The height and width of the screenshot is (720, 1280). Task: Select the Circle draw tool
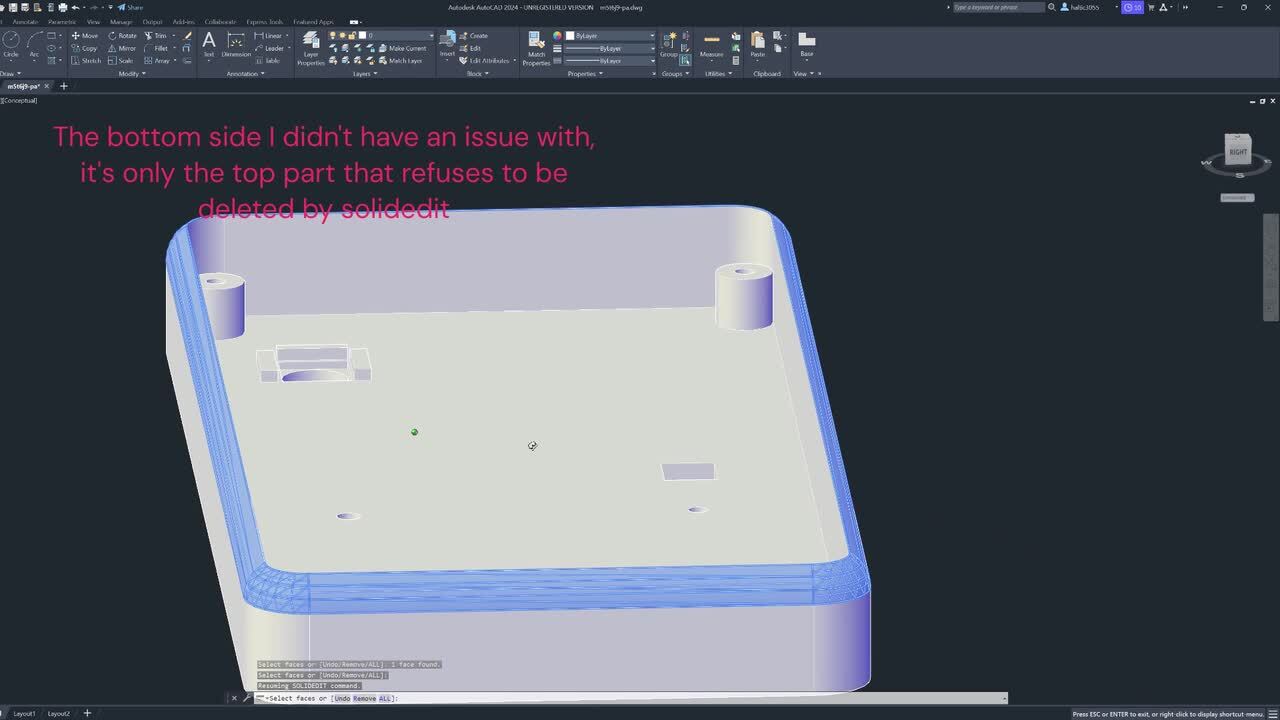[11, 44]
